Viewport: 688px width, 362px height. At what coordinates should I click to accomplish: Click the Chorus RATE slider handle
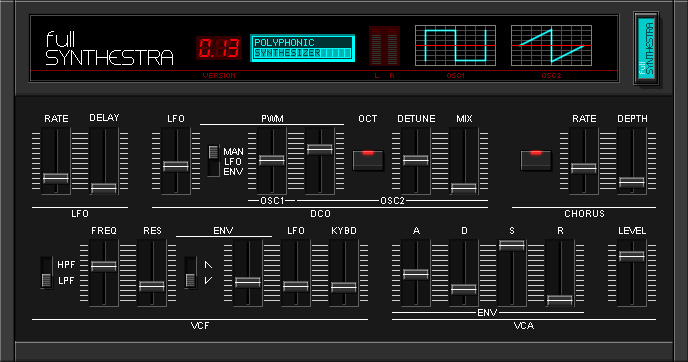[x=584, y=168]
